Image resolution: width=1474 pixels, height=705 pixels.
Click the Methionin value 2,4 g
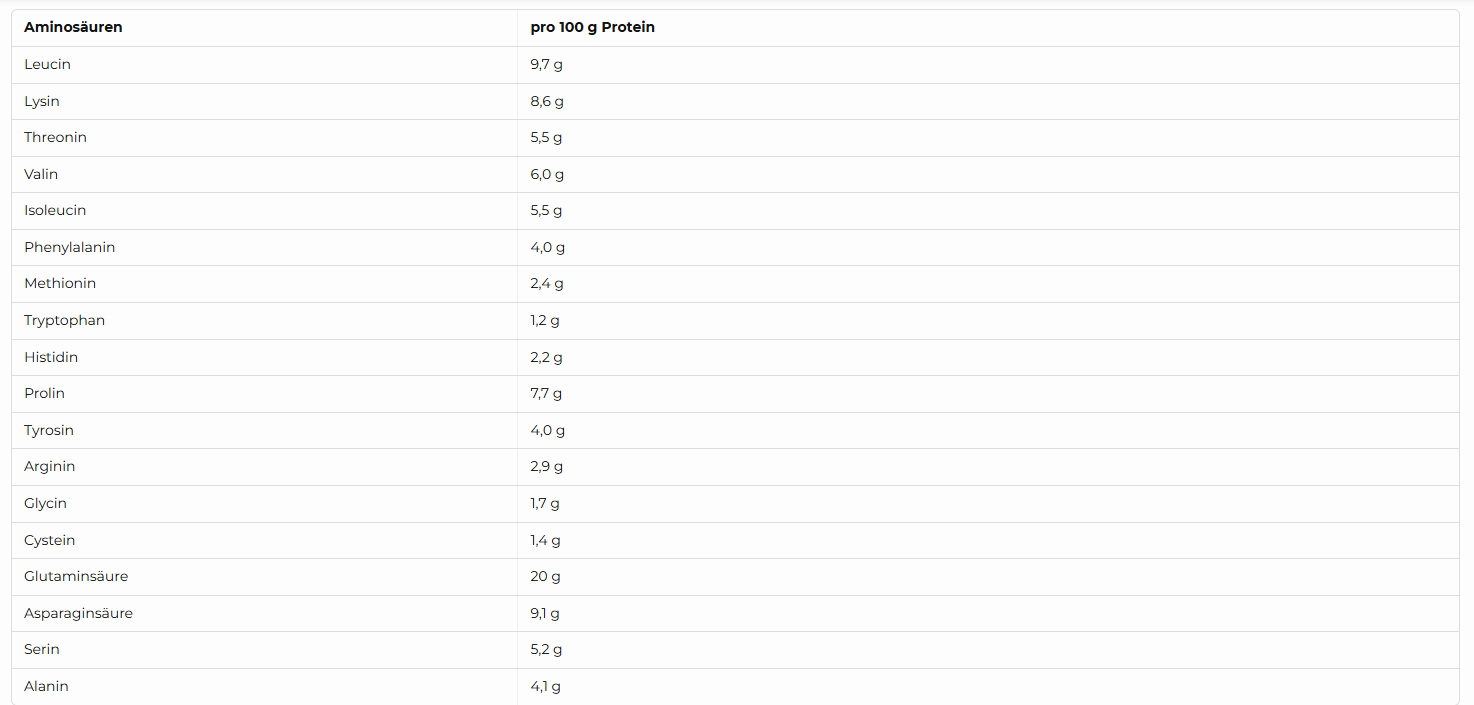coord(547,284)
